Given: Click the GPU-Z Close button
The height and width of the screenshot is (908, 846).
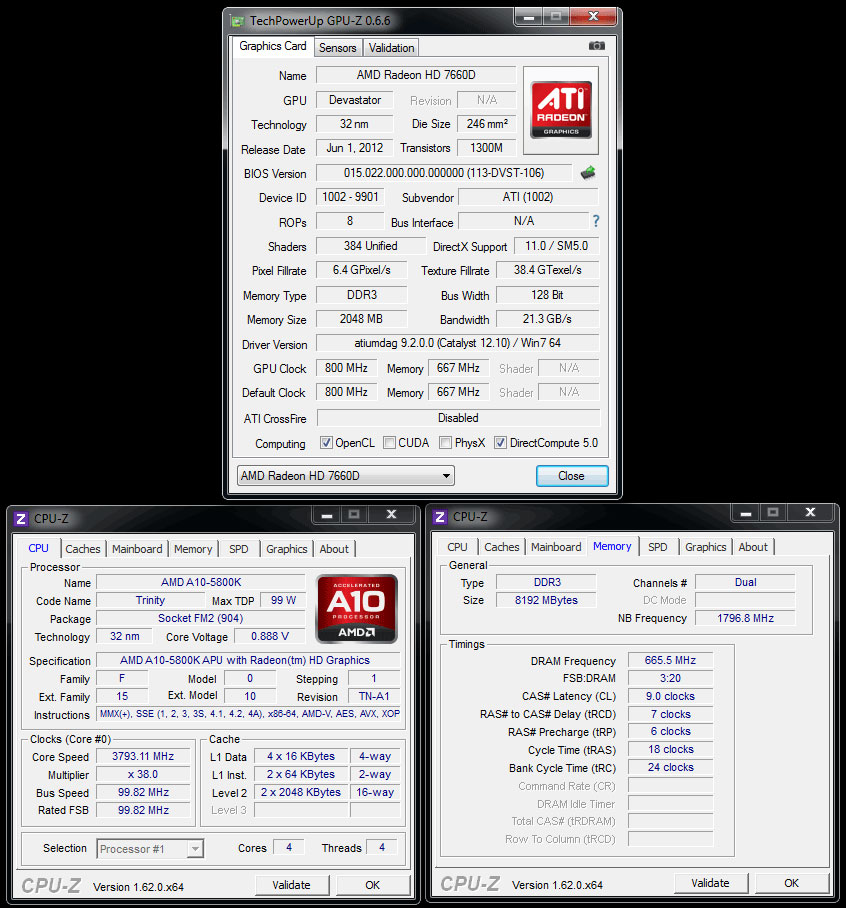Looking at the screenshot, I should point(572,476).
